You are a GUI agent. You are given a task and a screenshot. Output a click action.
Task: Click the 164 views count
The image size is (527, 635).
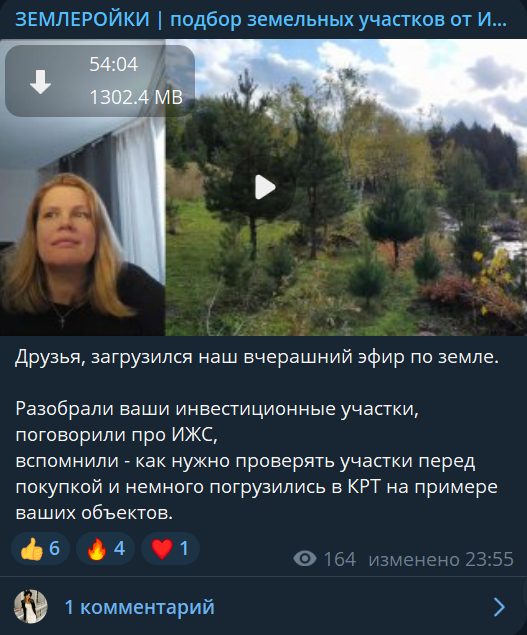(340, 560)
